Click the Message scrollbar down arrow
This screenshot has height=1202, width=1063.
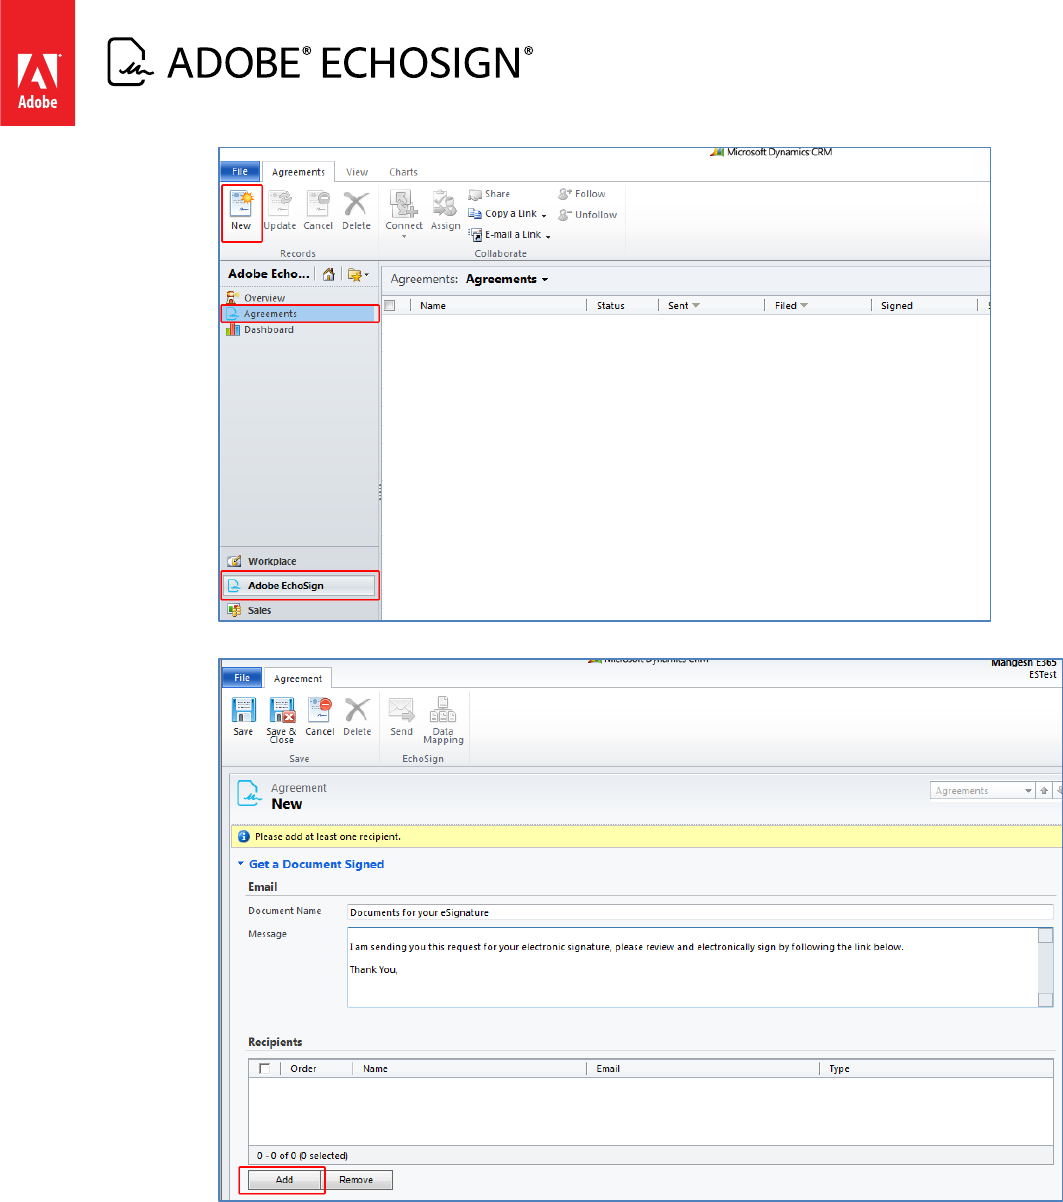[1045, 999]
